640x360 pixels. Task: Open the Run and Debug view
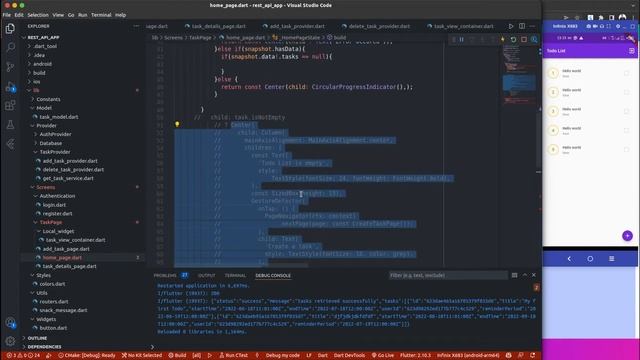[10, 87]
